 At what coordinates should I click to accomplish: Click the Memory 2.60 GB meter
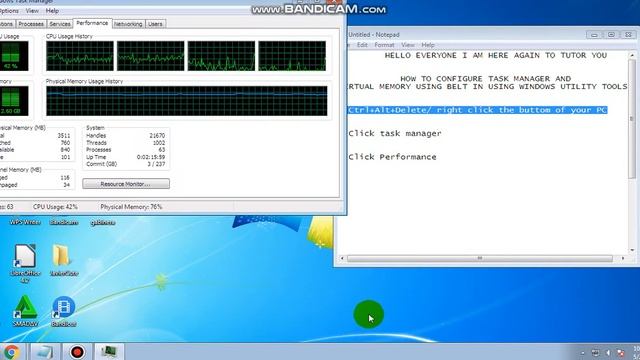[14, 101]
